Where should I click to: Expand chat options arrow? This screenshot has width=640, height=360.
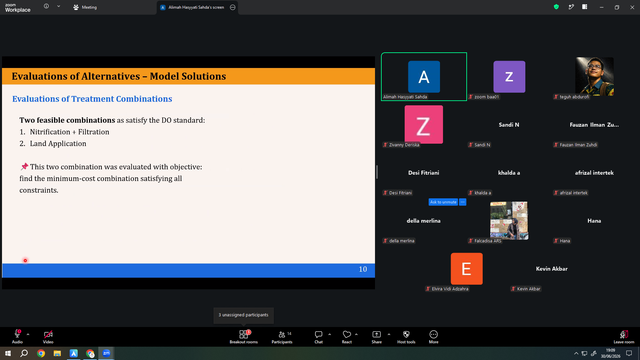pyautogui.click(x=329, y=334)
